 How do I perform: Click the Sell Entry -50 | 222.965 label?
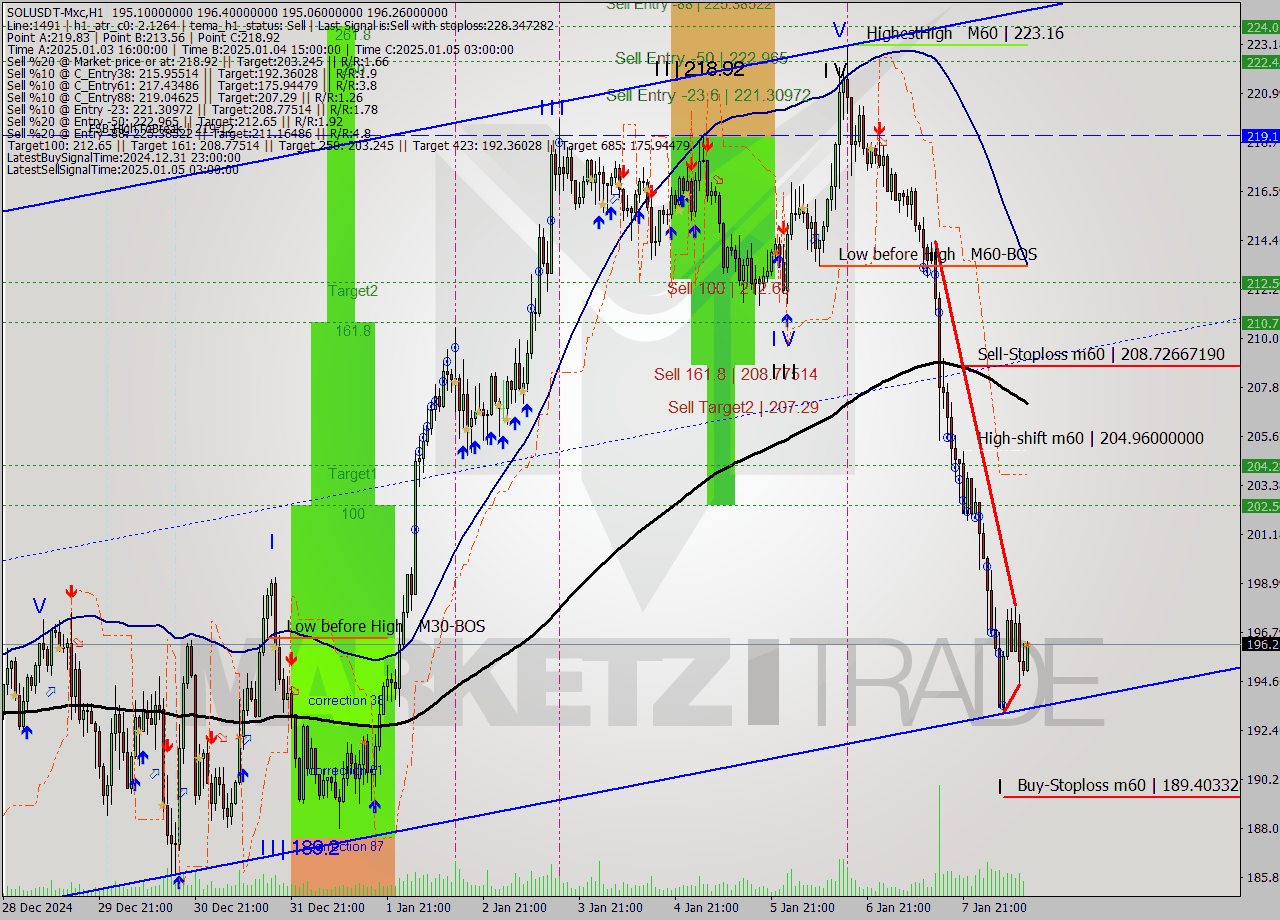click(701, 58)
